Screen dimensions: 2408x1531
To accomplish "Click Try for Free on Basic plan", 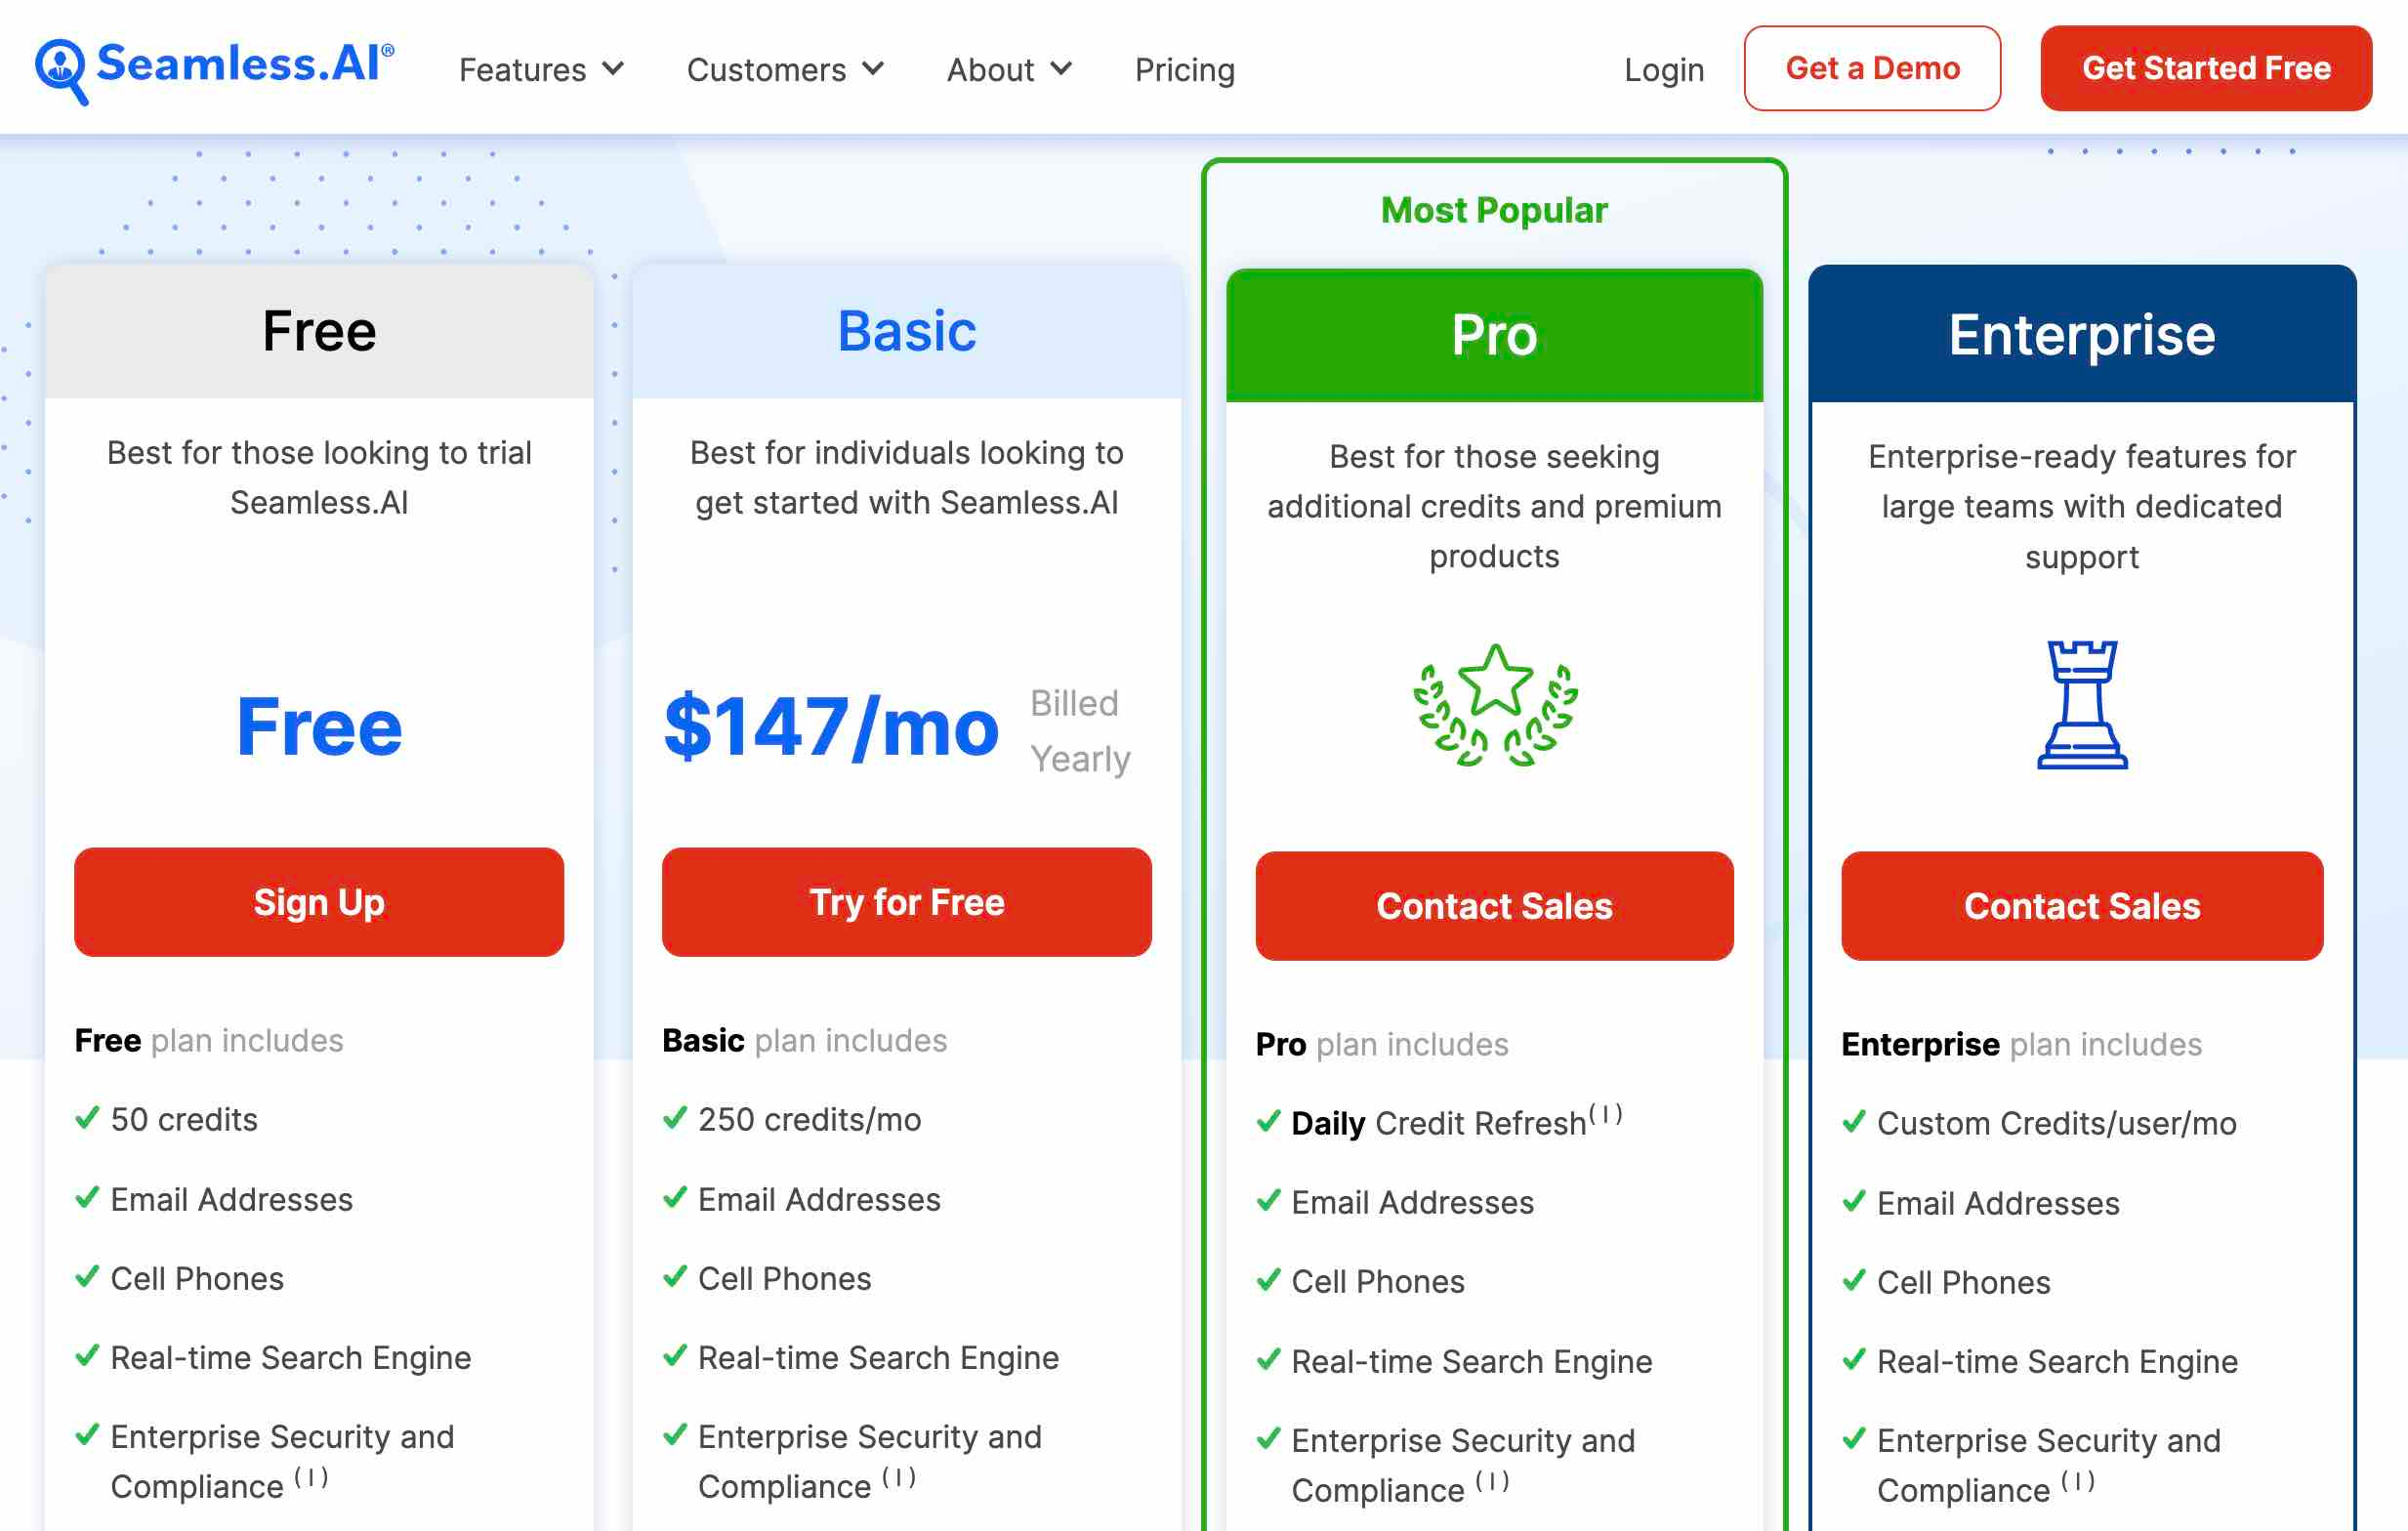I will pyautogui.click(x=906, y=902).
